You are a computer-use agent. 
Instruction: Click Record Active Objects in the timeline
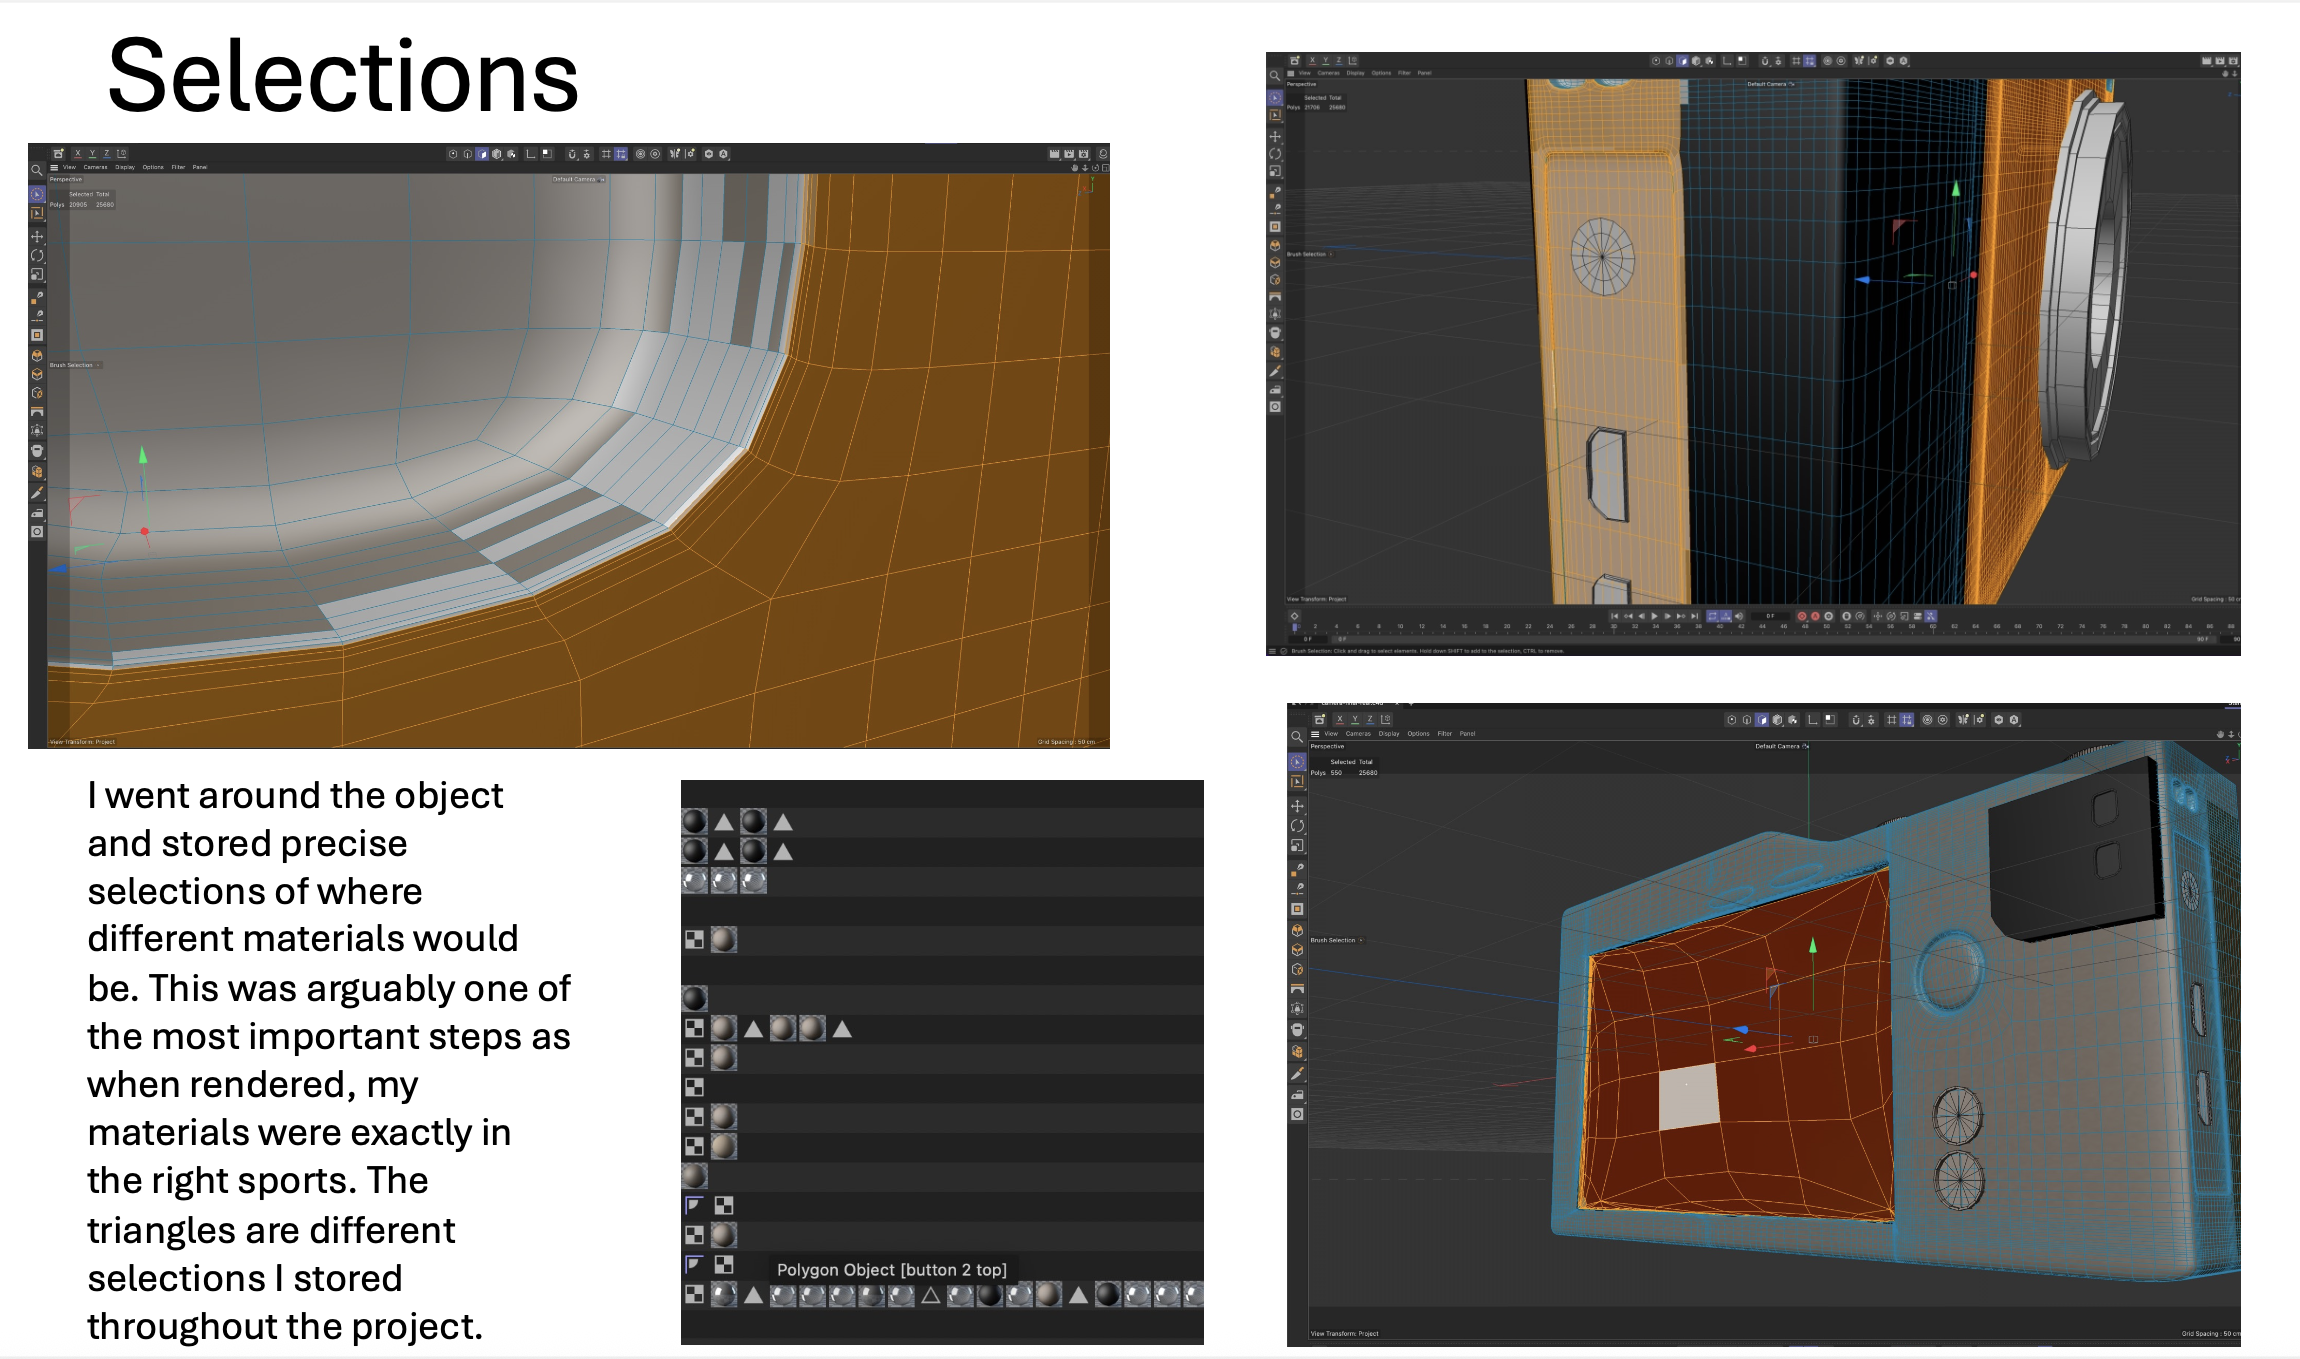point(1802,616)
